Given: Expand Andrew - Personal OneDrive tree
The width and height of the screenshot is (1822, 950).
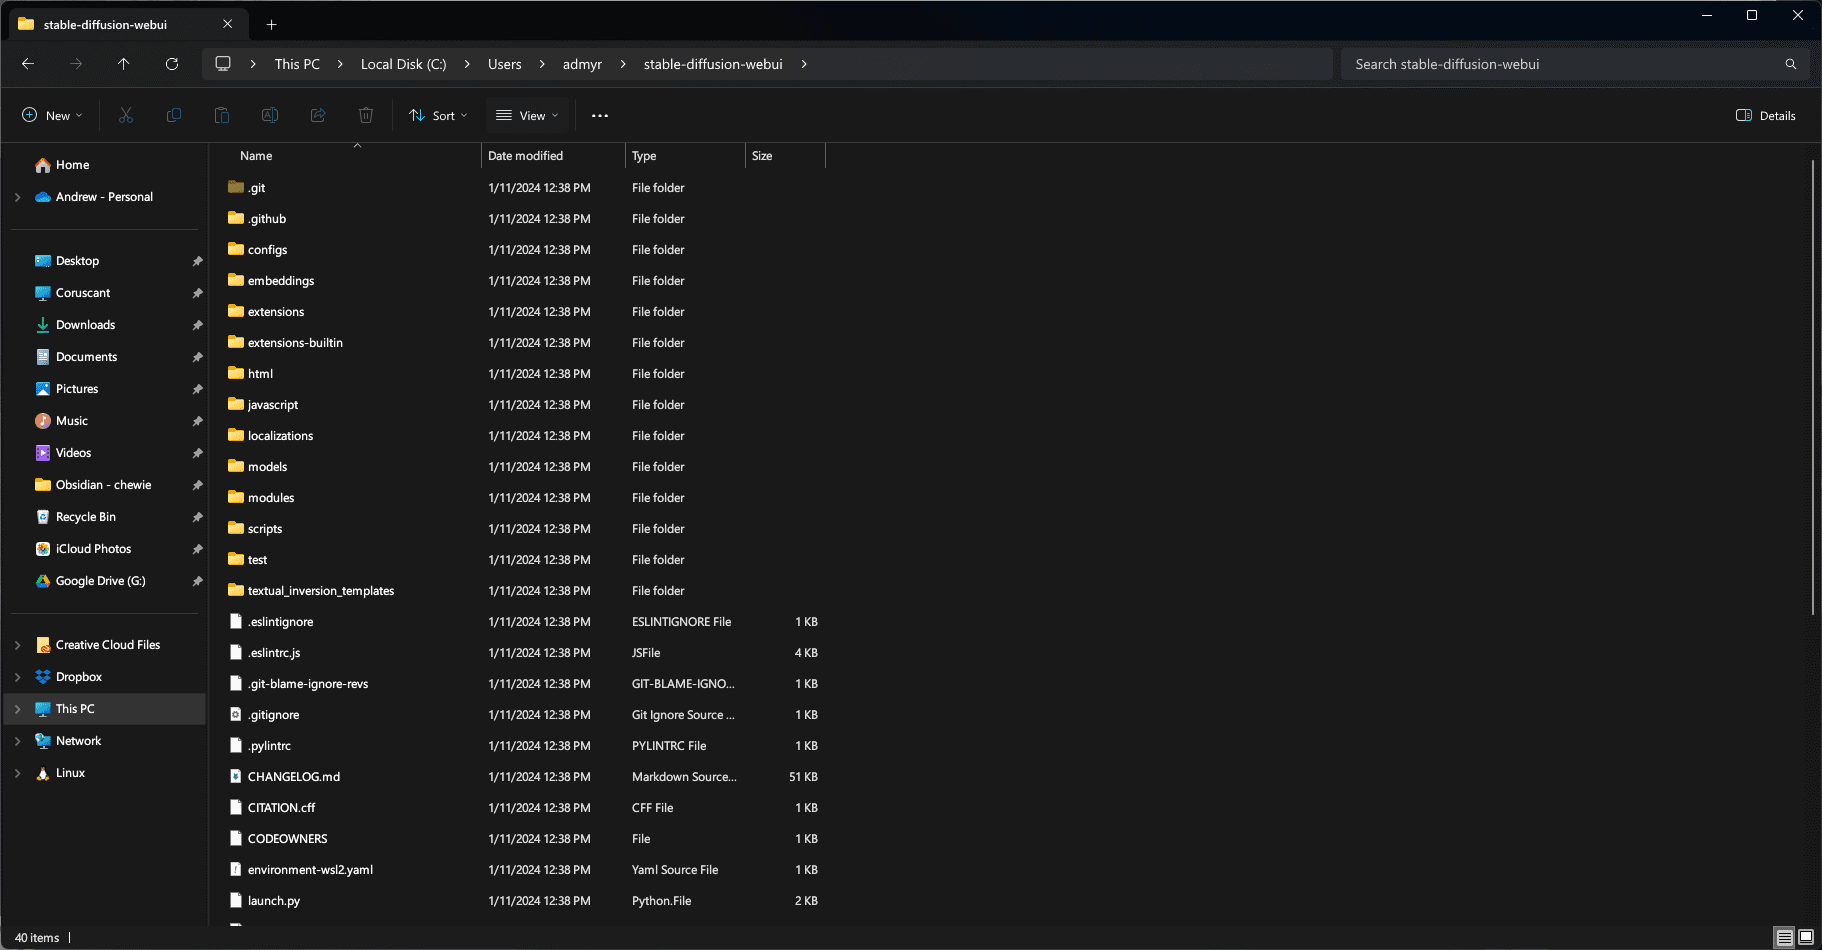Looking at the screenshot, I should pos(18,197).
